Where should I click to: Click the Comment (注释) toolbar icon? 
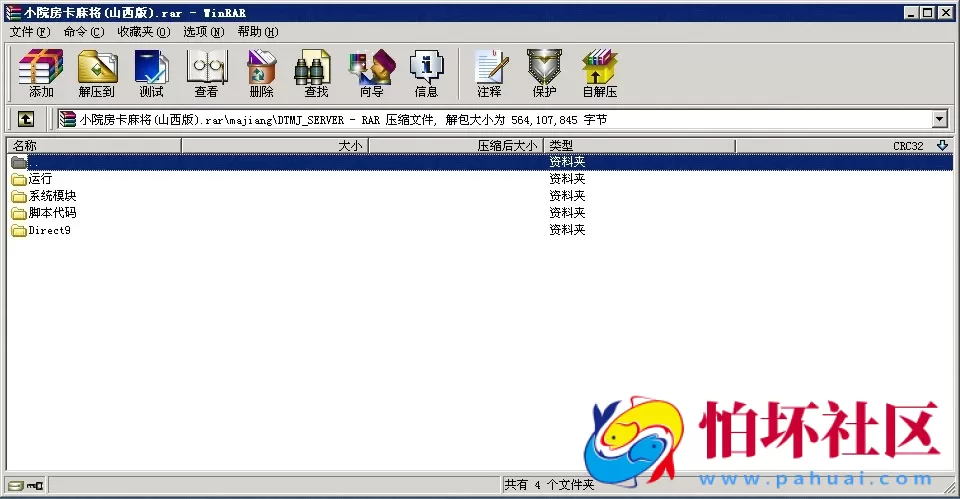(x=489, y=74)
